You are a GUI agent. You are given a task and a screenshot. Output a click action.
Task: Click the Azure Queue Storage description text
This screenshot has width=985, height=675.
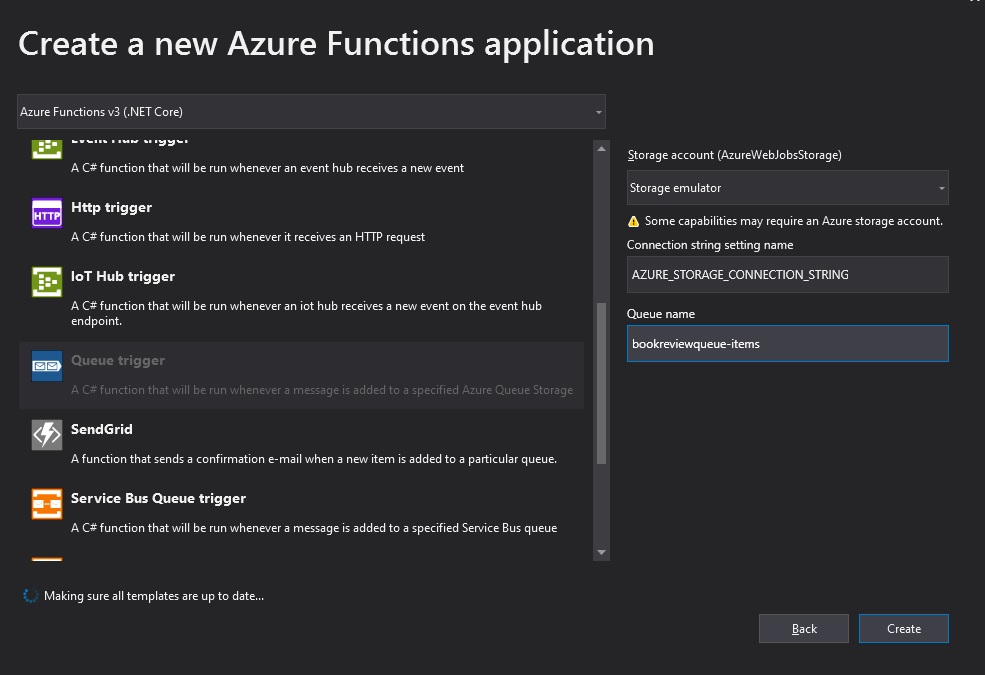[x=322, y=390]
